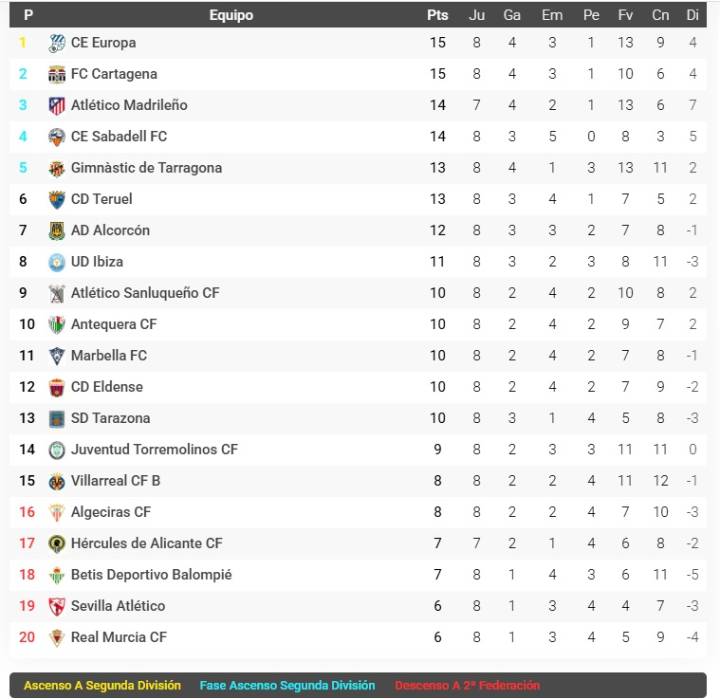This screenshot has height=699, width=720.
Task: Sort table by the Pts column header
Action: pyautogui.click(x=437, y=15)
